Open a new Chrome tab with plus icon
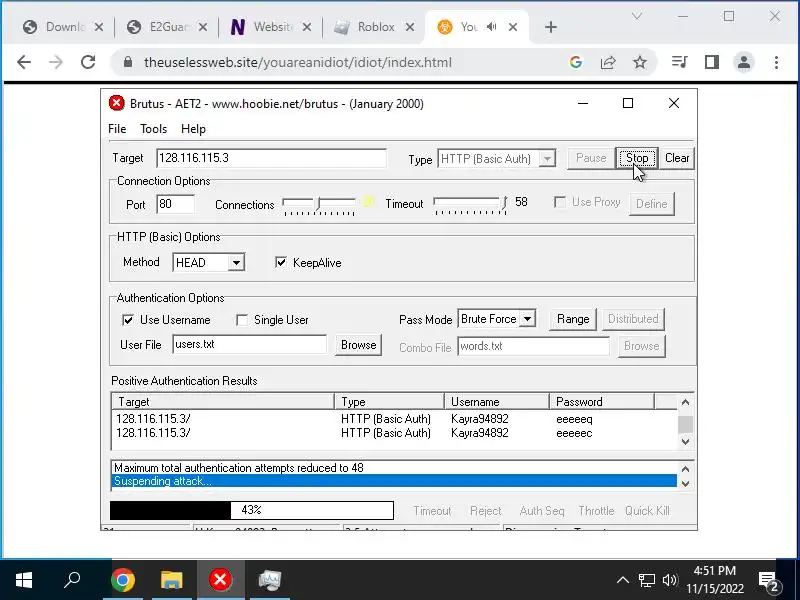This screenshot has width=800, height=600. [551, 27]
